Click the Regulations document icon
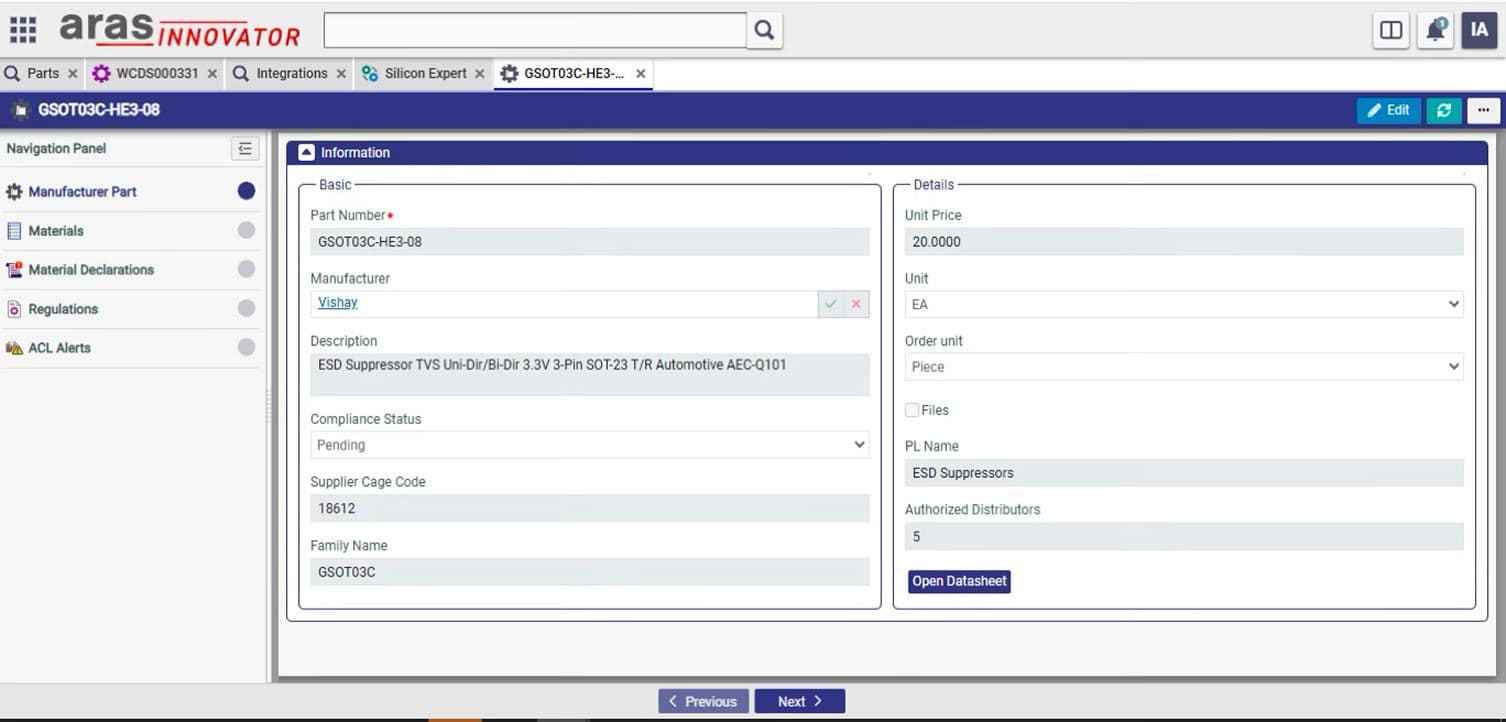The image size is (1506, 722). tap(14, 309)
